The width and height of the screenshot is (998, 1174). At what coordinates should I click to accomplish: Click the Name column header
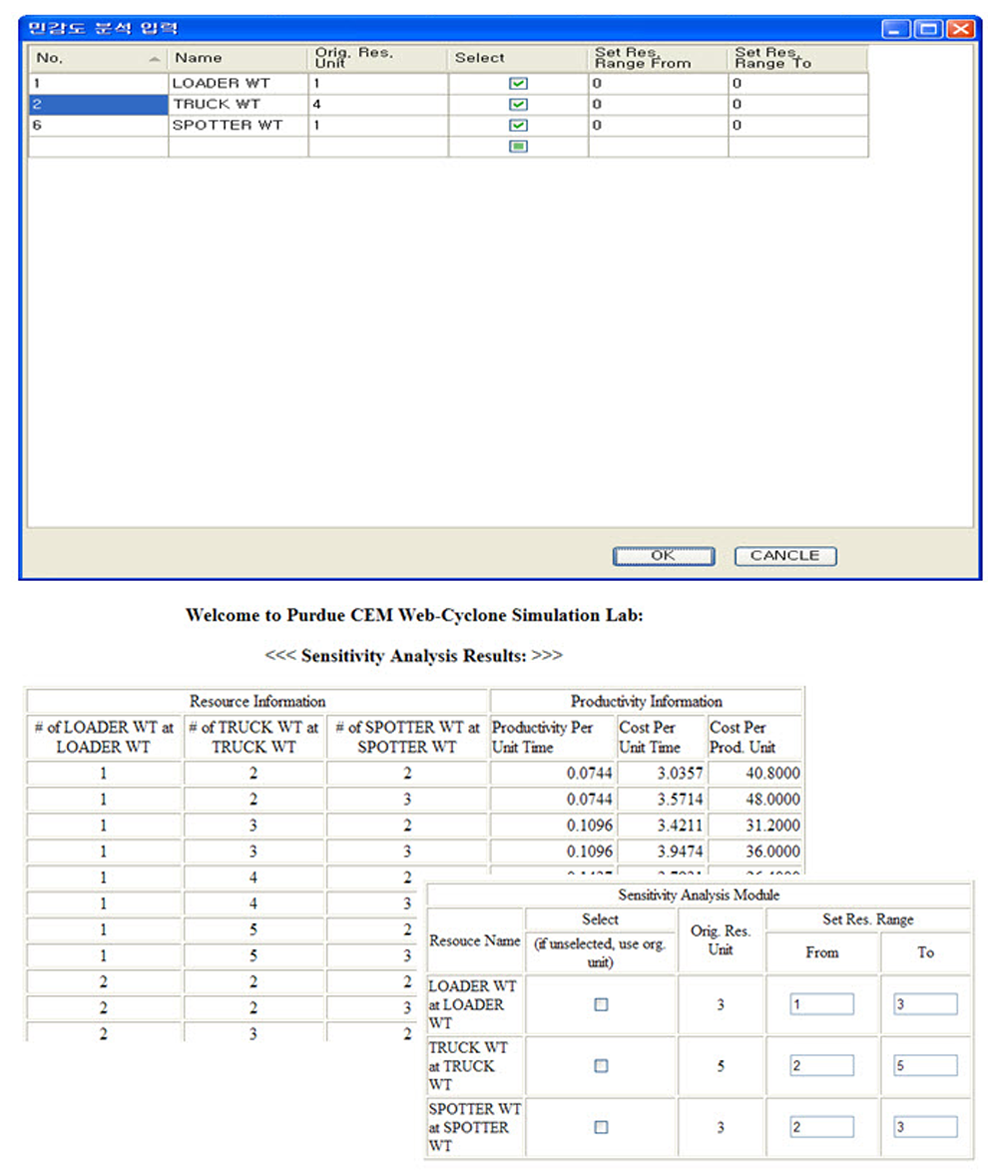tap(237, 58)
